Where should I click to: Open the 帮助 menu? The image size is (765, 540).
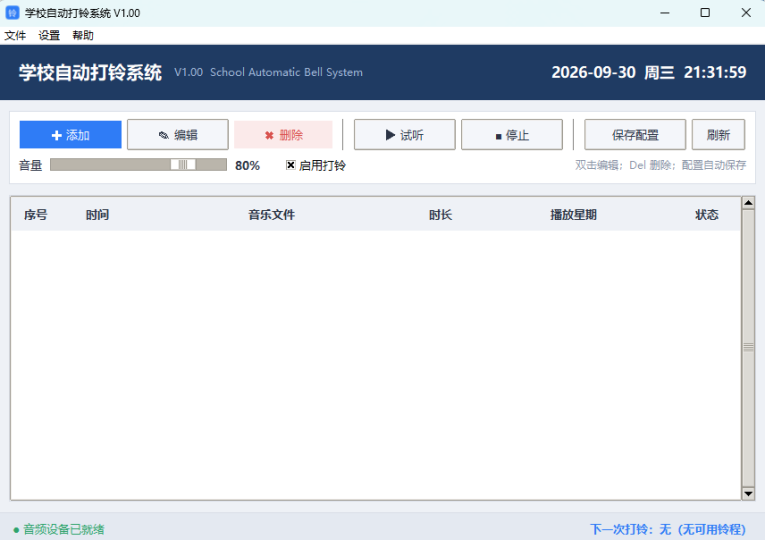pyautogui.click(x=83, y=36)
